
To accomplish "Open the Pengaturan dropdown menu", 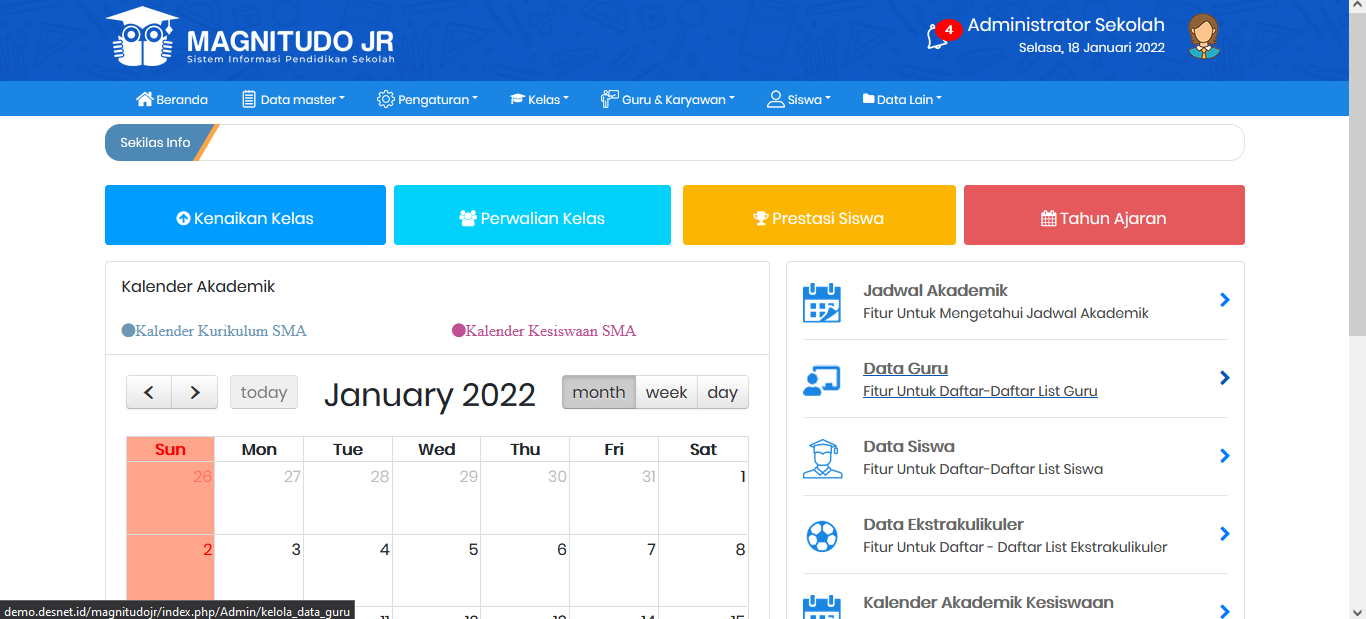I will coord(427,99).
